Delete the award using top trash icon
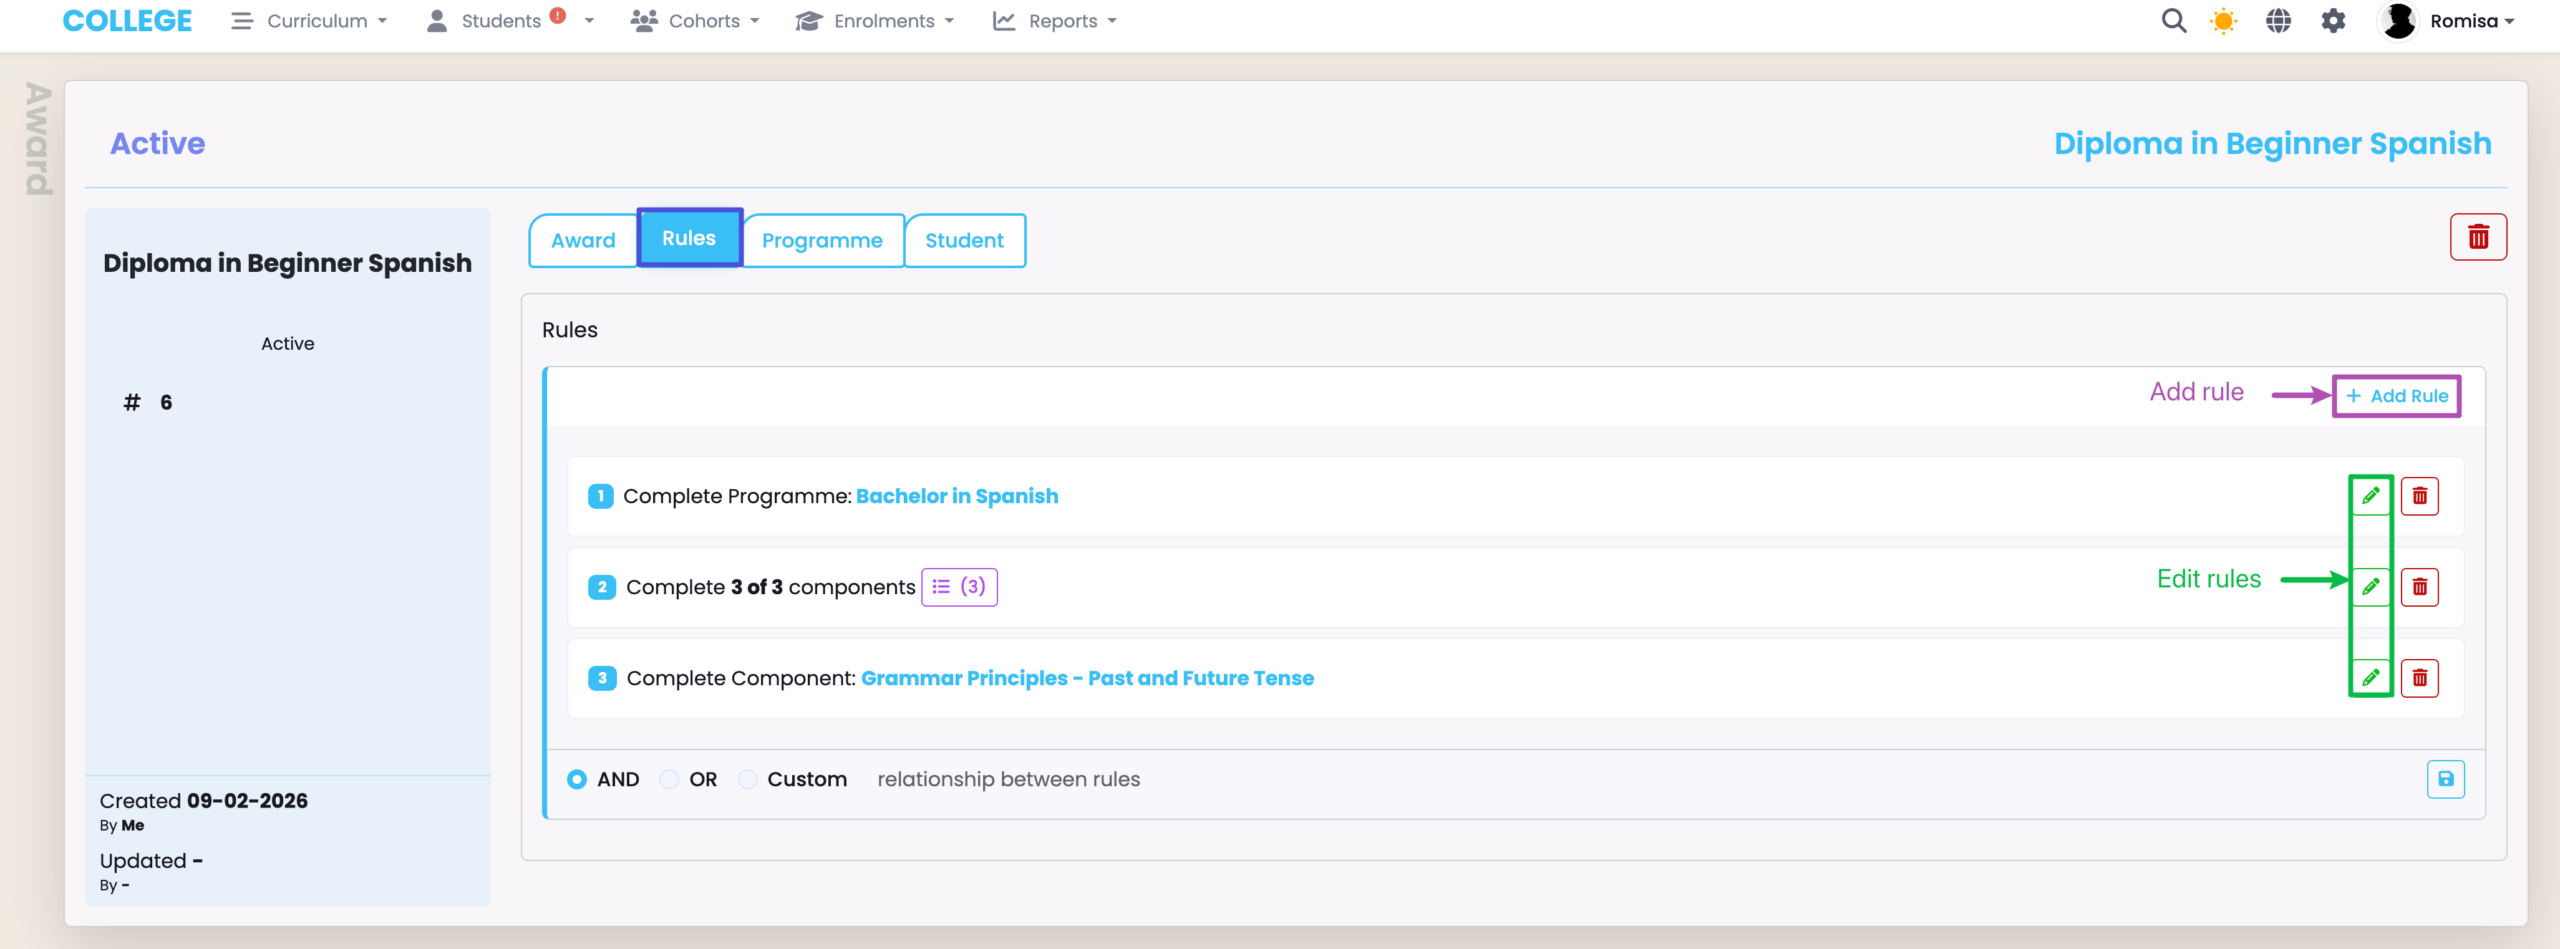The image size is (2560, 949). (x=2478, y=237)
